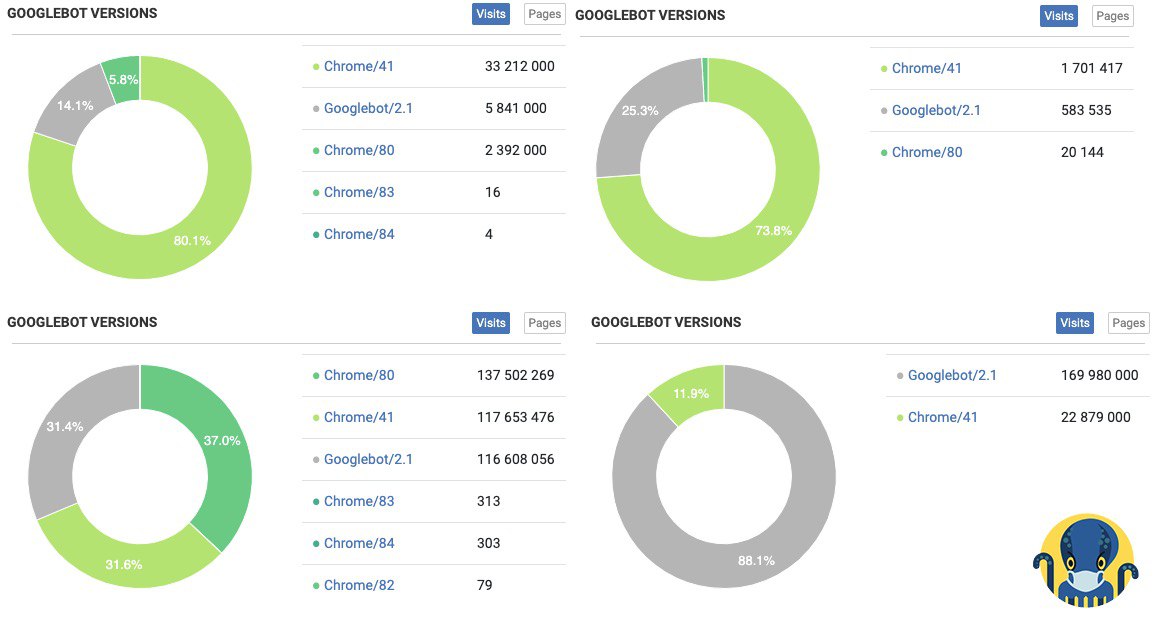1174x638 pixels.
Task: Open the Chrome/41 link with 22 879 000 visits
Action: (943, 417)
